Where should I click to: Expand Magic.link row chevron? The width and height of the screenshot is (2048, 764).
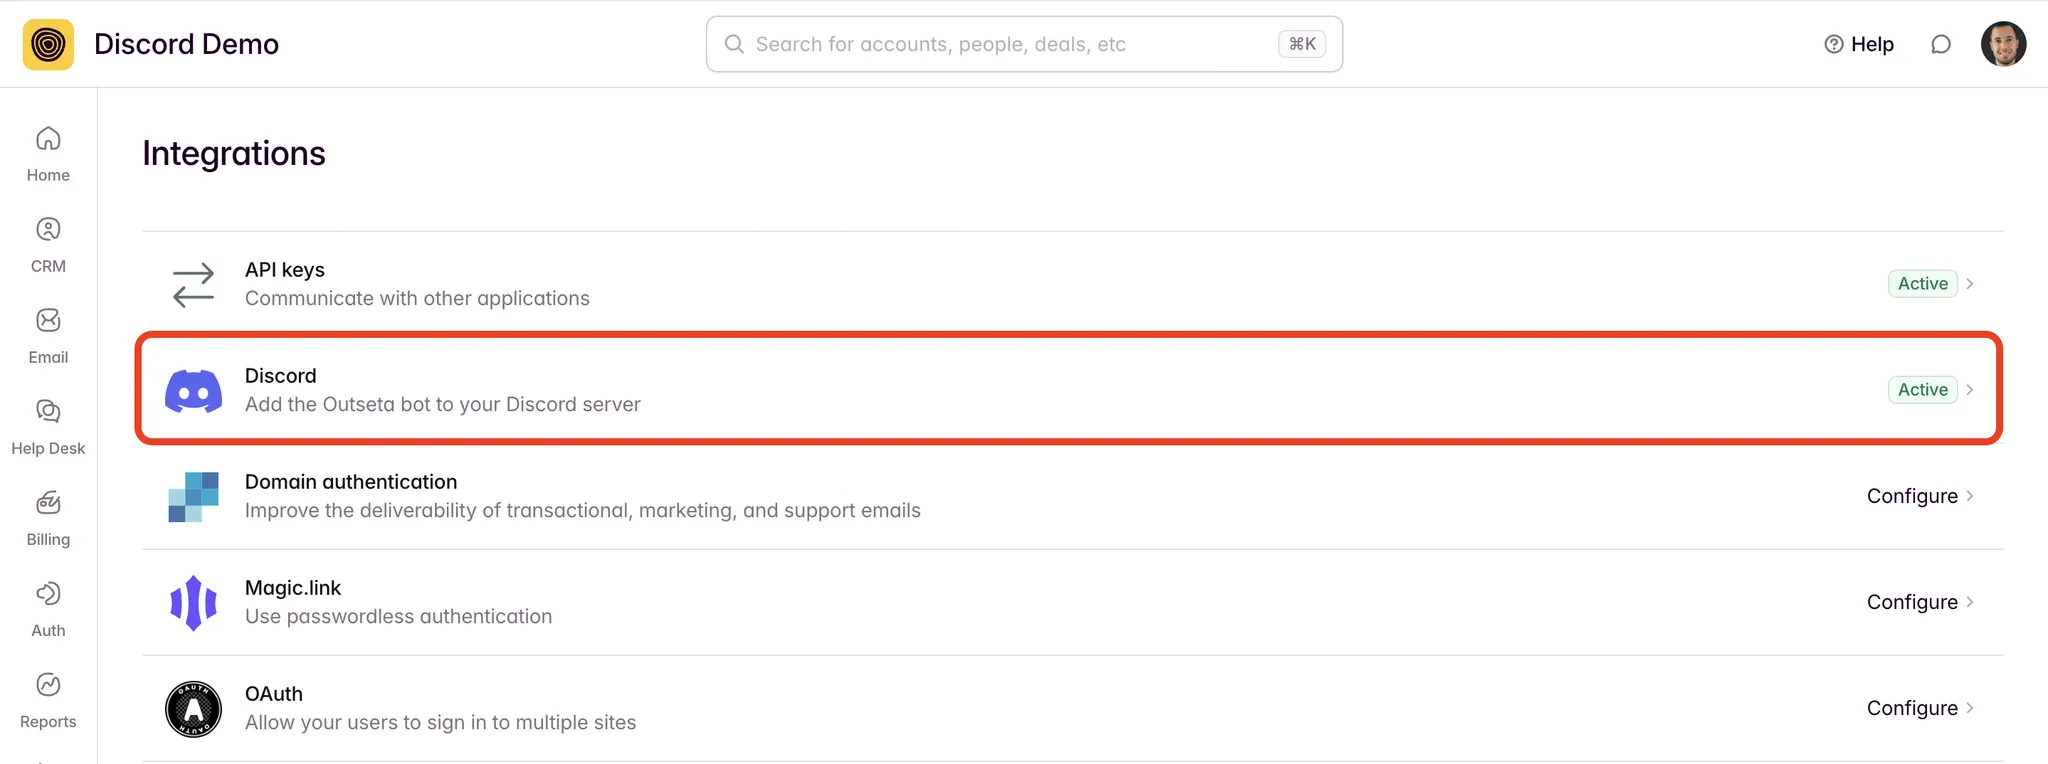1970,602
